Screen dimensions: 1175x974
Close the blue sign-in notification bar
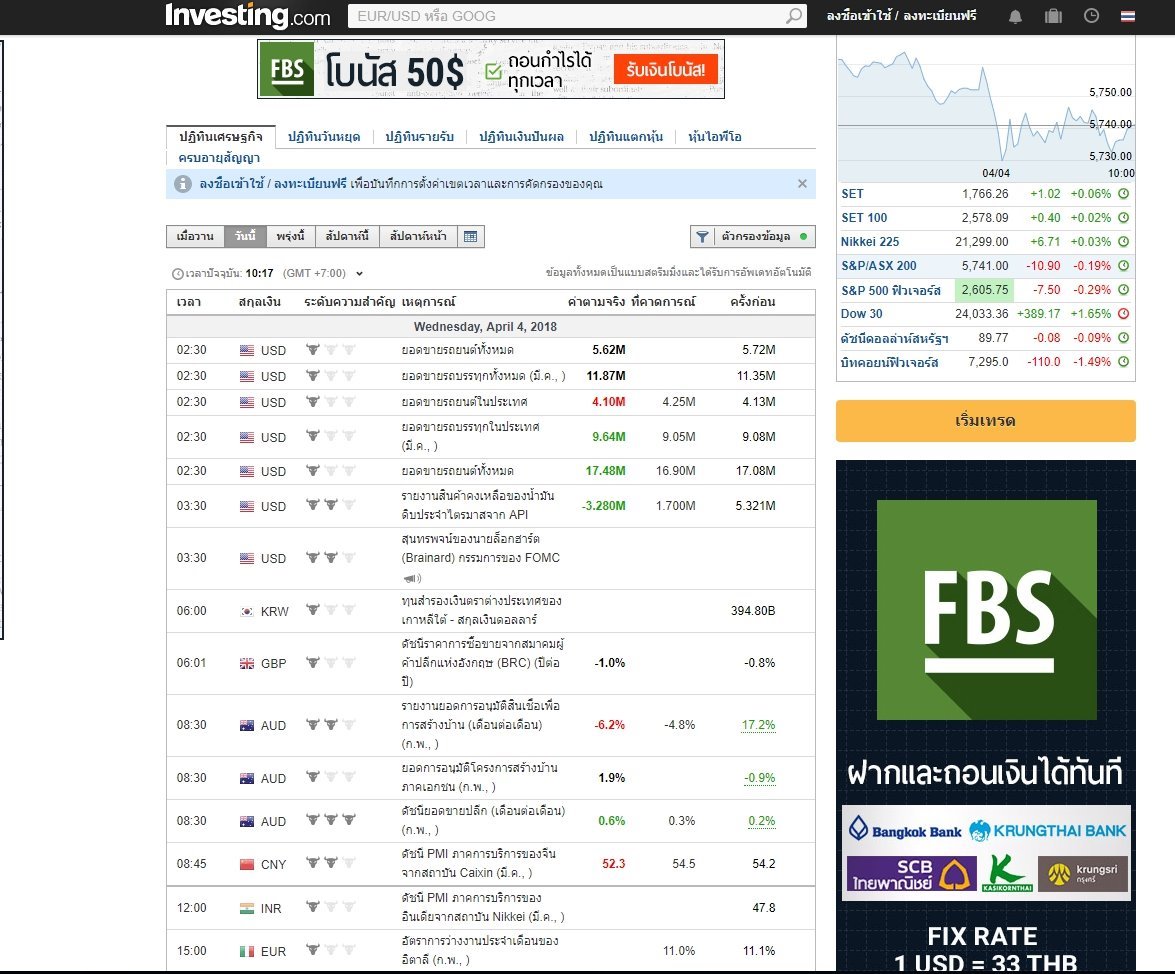802,184
